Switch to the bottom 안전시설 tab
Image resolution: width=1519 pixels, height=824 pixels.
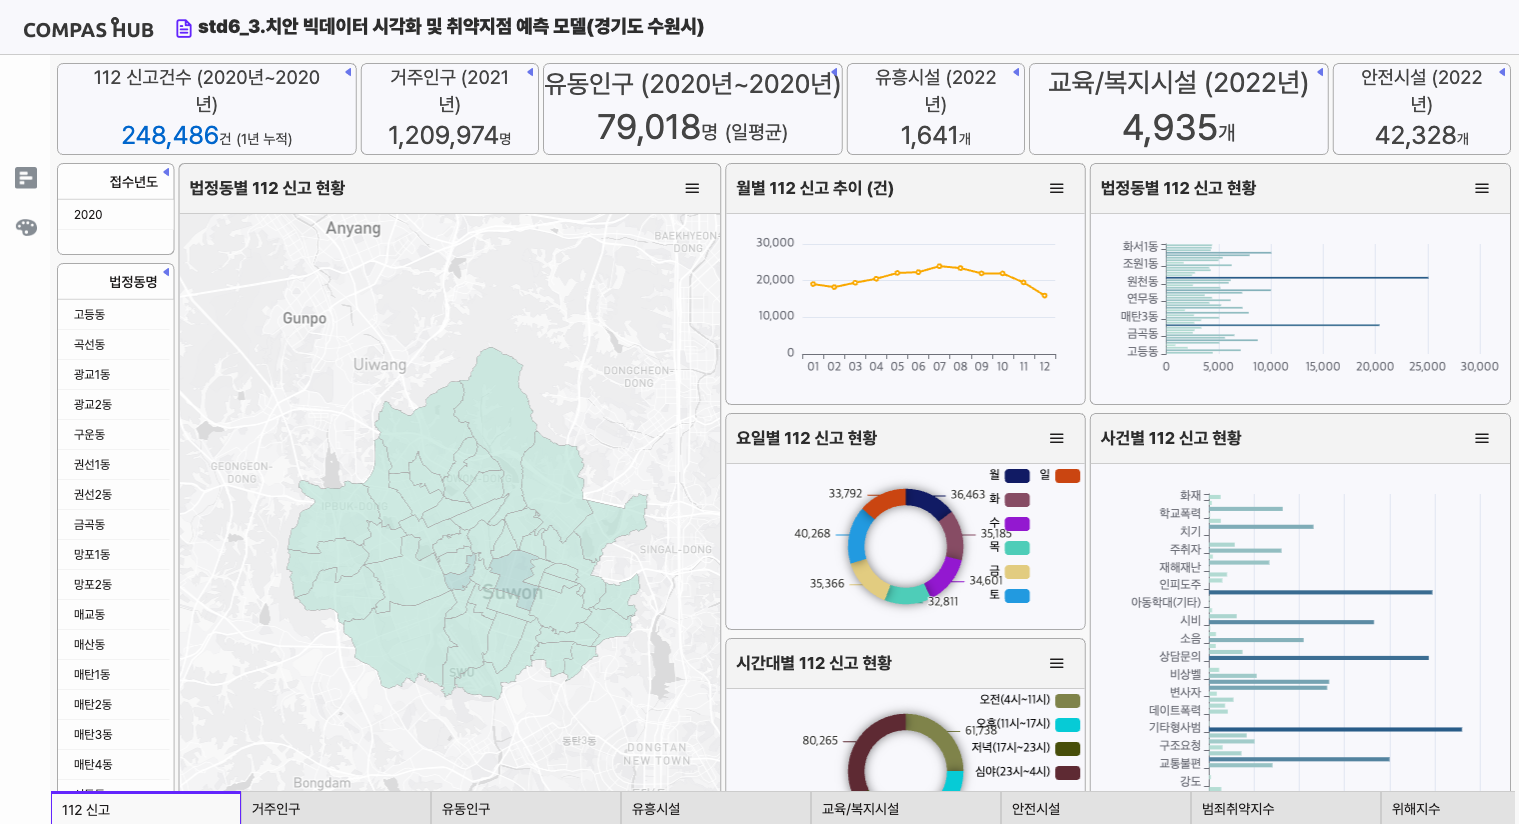(1096, 809)
